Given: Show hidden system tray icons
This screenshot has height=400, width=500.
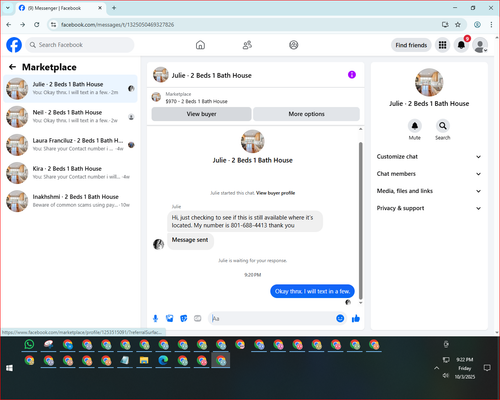Looking at the screenshot, I should (x=436, y=368).
